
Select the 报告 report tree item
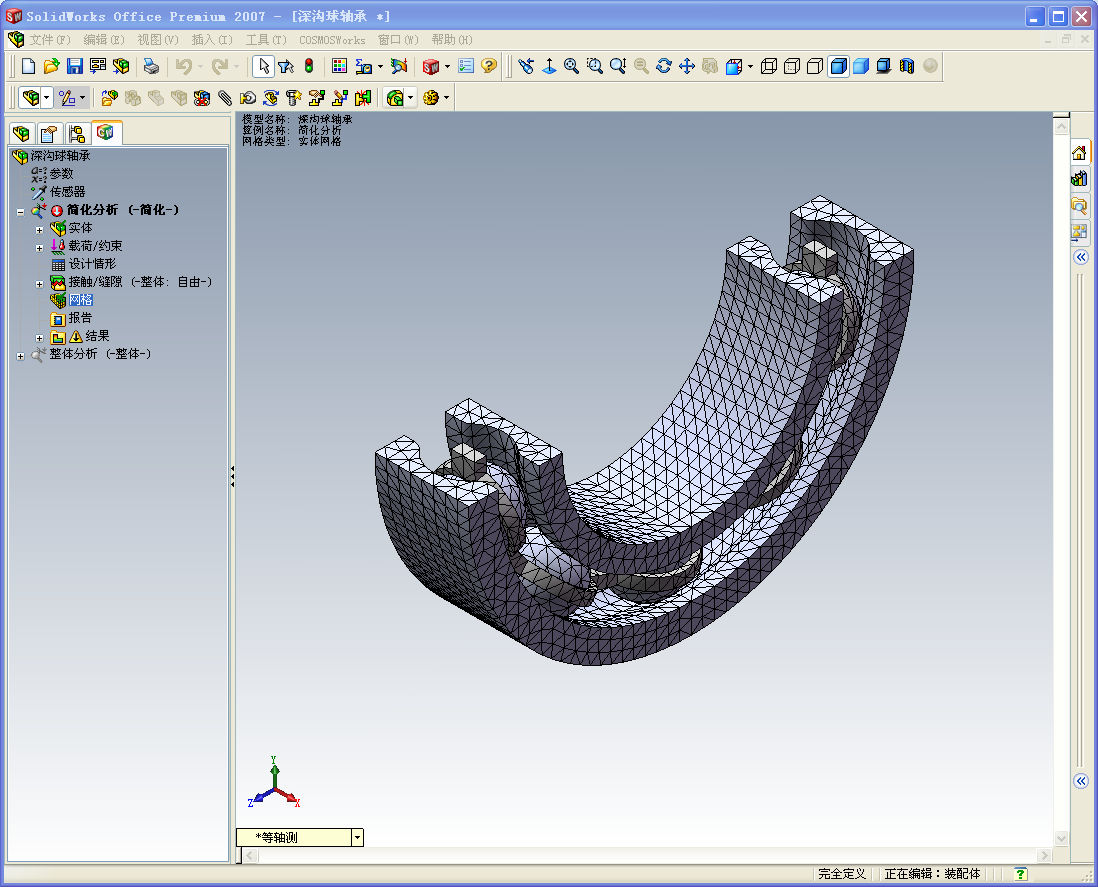80,318
